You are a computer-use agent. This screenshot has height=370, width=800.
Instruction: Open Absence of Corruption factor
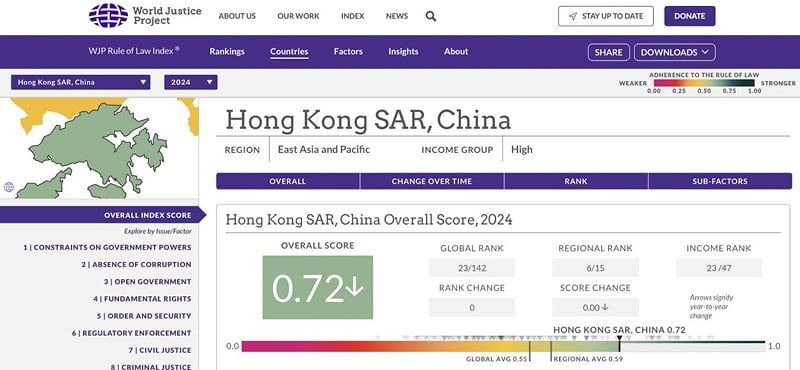(x=136, y=264)
